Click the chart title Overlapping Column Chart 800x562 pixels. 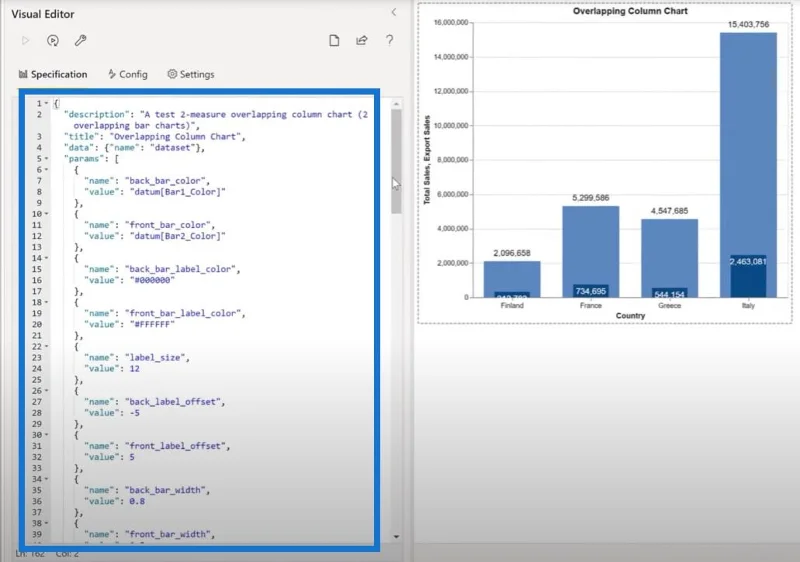[x=630, y=11]
